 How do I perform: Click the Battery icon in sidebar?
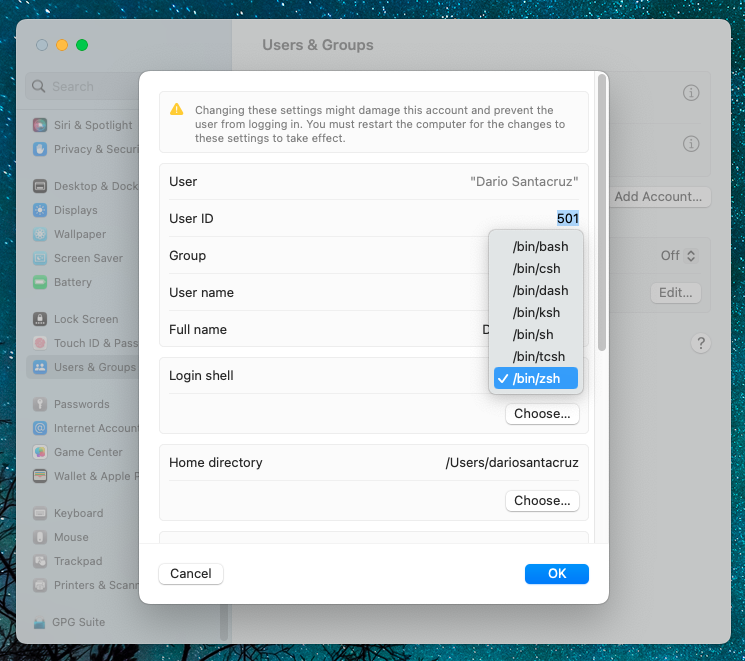[40, 282]
